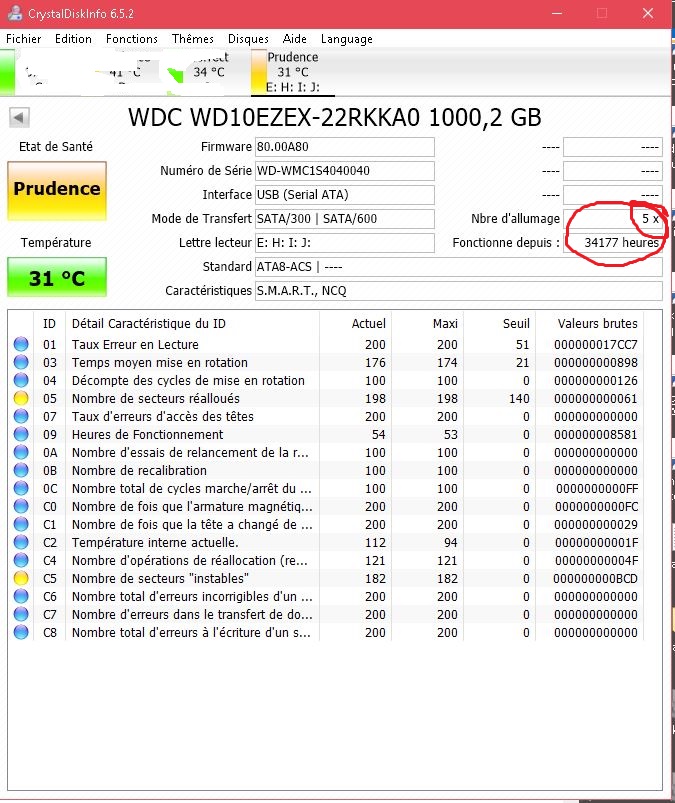Screen dimensions: 675x803
Task: Select the 34 °C disk tab
Action: 208,72
